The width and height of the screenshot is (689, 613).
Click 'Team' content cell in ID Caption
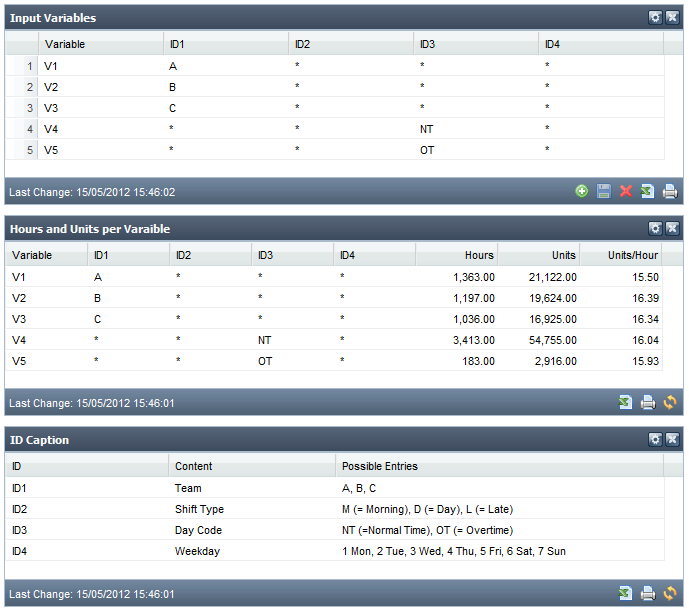252,488
